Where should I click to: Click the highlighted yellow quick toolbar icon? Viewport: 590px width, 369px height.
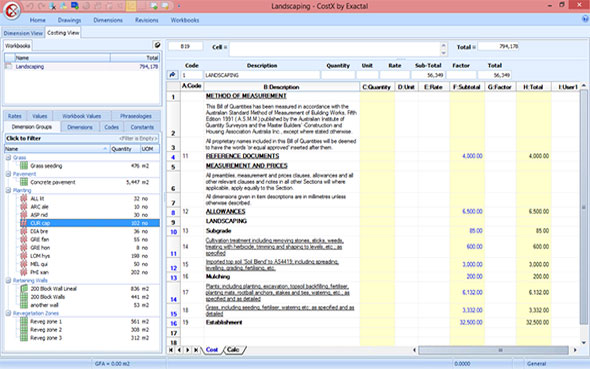[x=131, y=6]
